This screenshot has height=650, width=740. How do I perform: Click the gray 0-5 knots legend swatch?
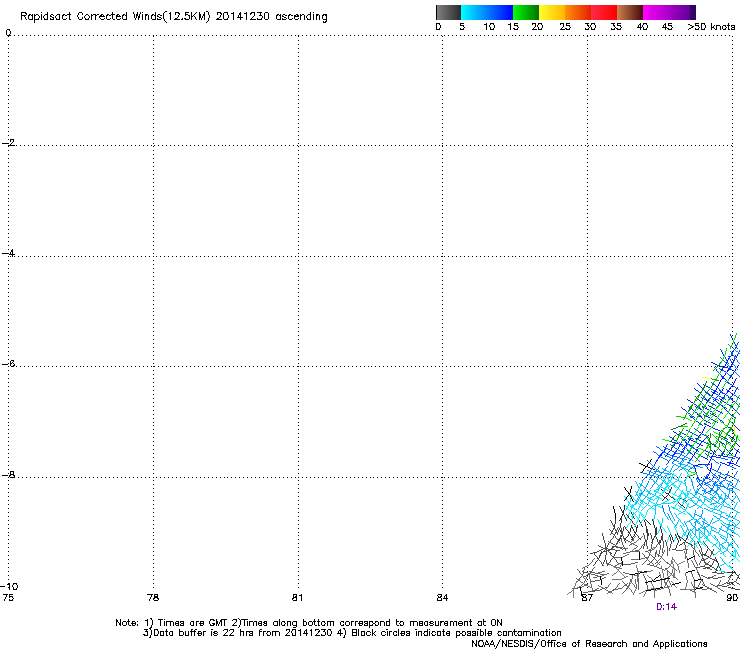click(x=448, y=12)
